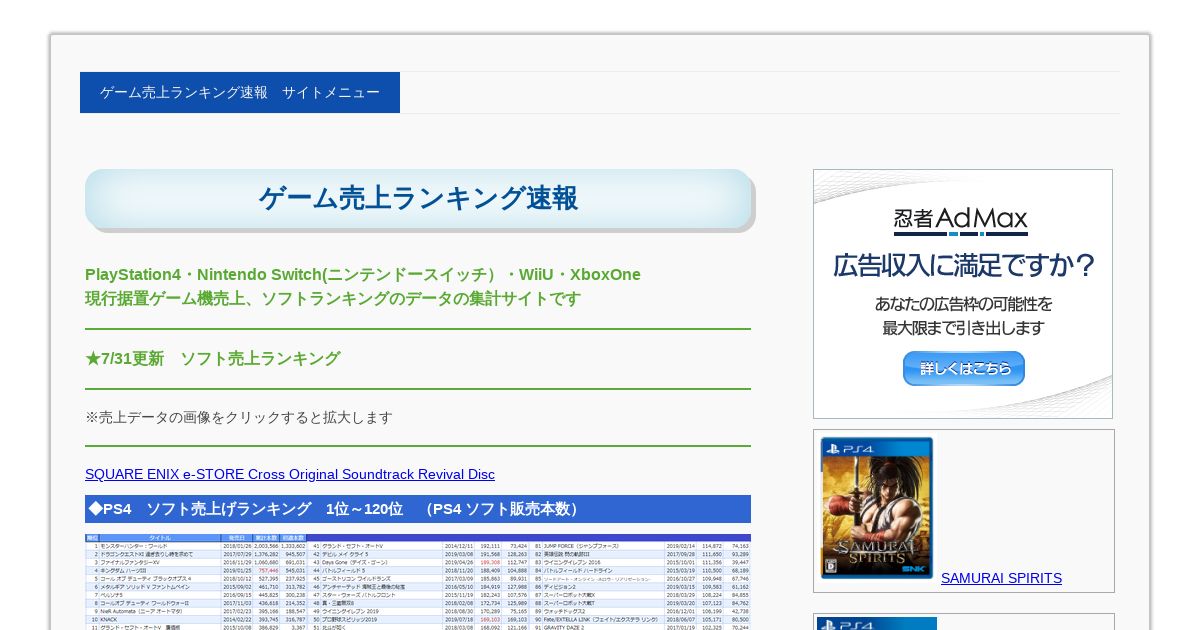Image resolution: width=1200 pixels, height=630 pixels.
Task: Click the second PS4 game cover below SAMURAI SPIRITS
Action: (877, 623)
